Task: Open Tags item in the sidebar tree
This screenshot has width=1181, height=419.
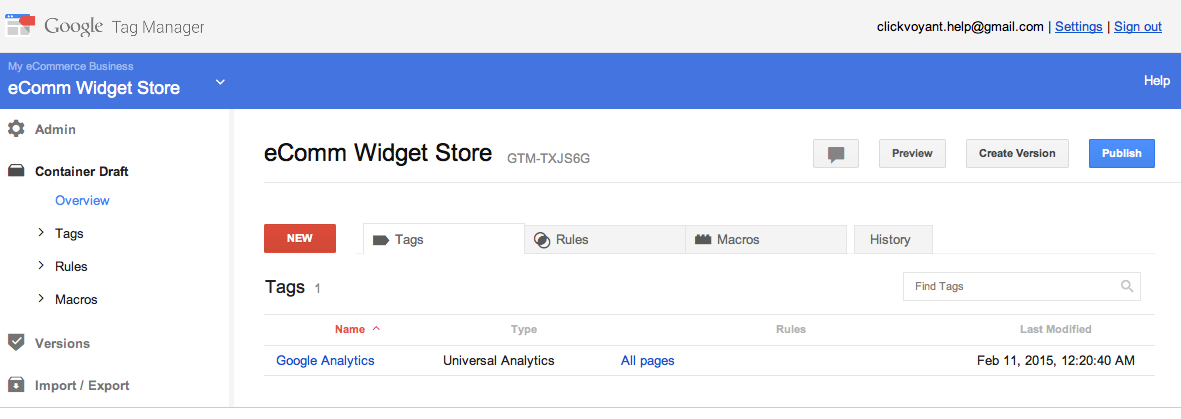Action: pos(69,234)
